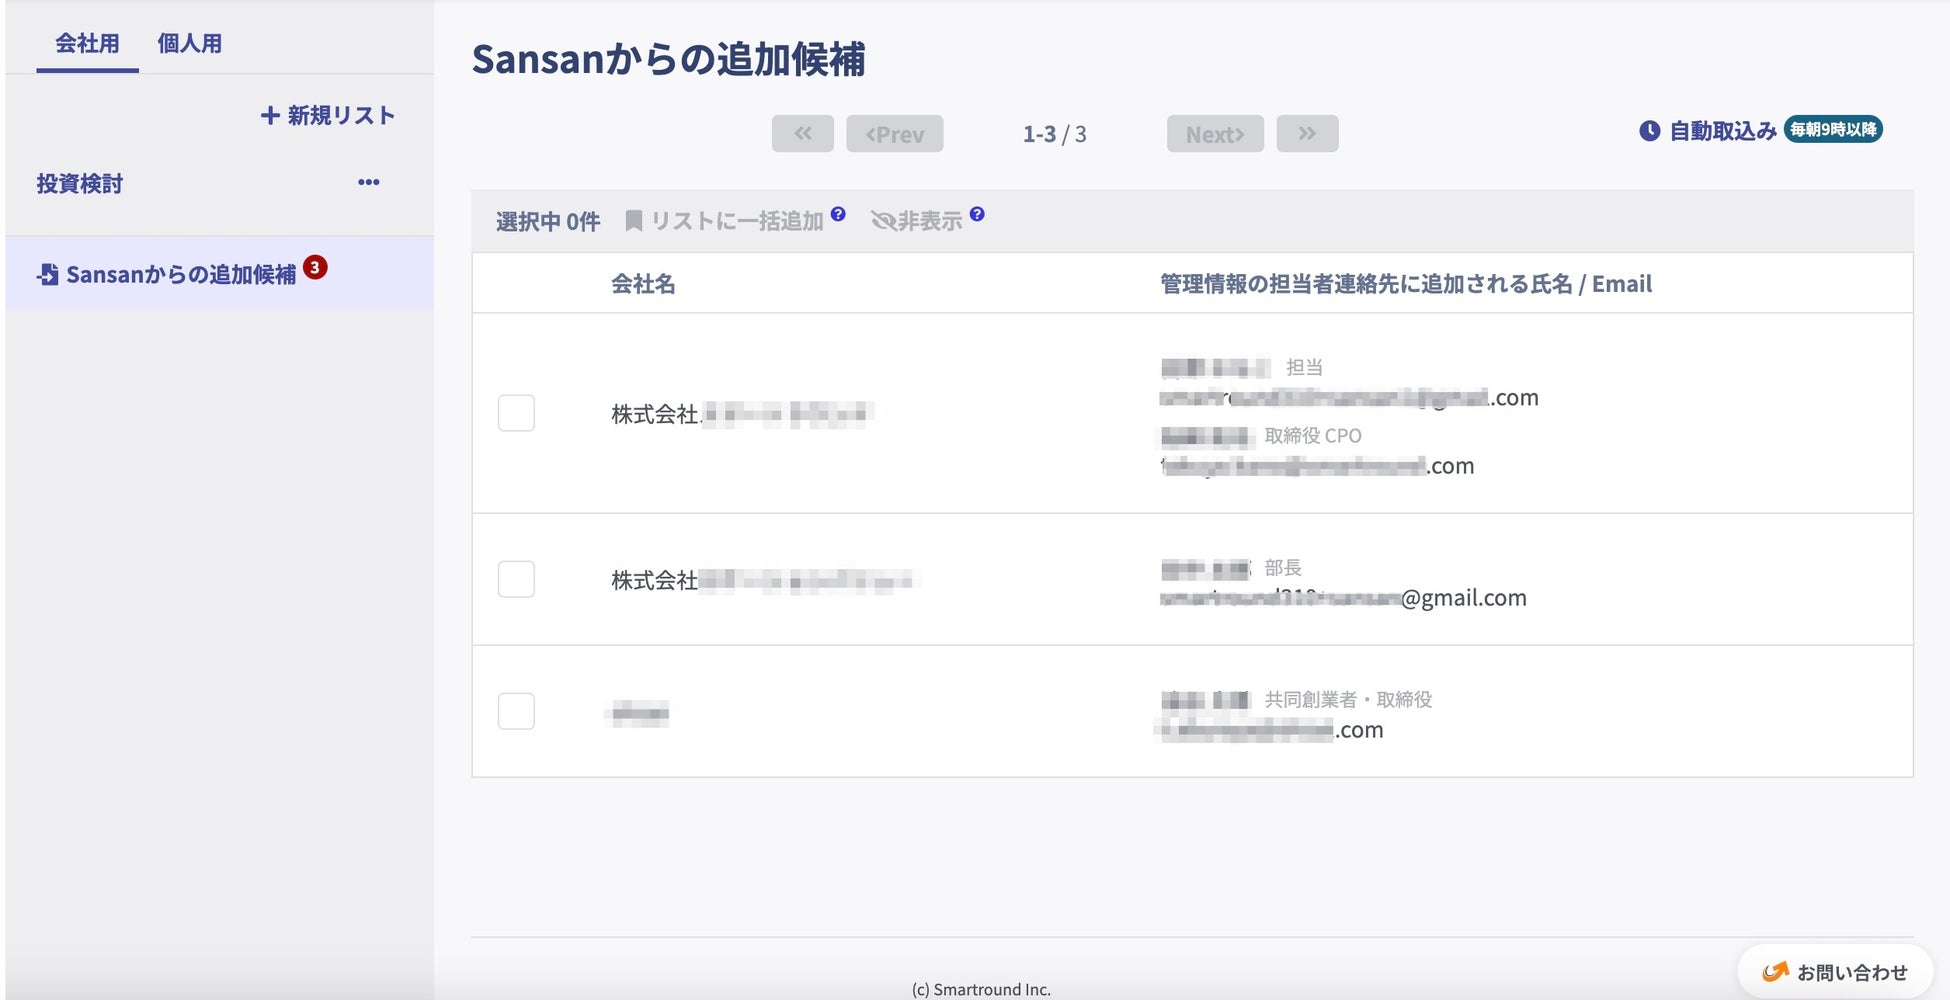Image resolution: width=1950 pixels, height=1000 pixels.
Task: Open help icon next to リストに一括追加
Action: [838, 214]
